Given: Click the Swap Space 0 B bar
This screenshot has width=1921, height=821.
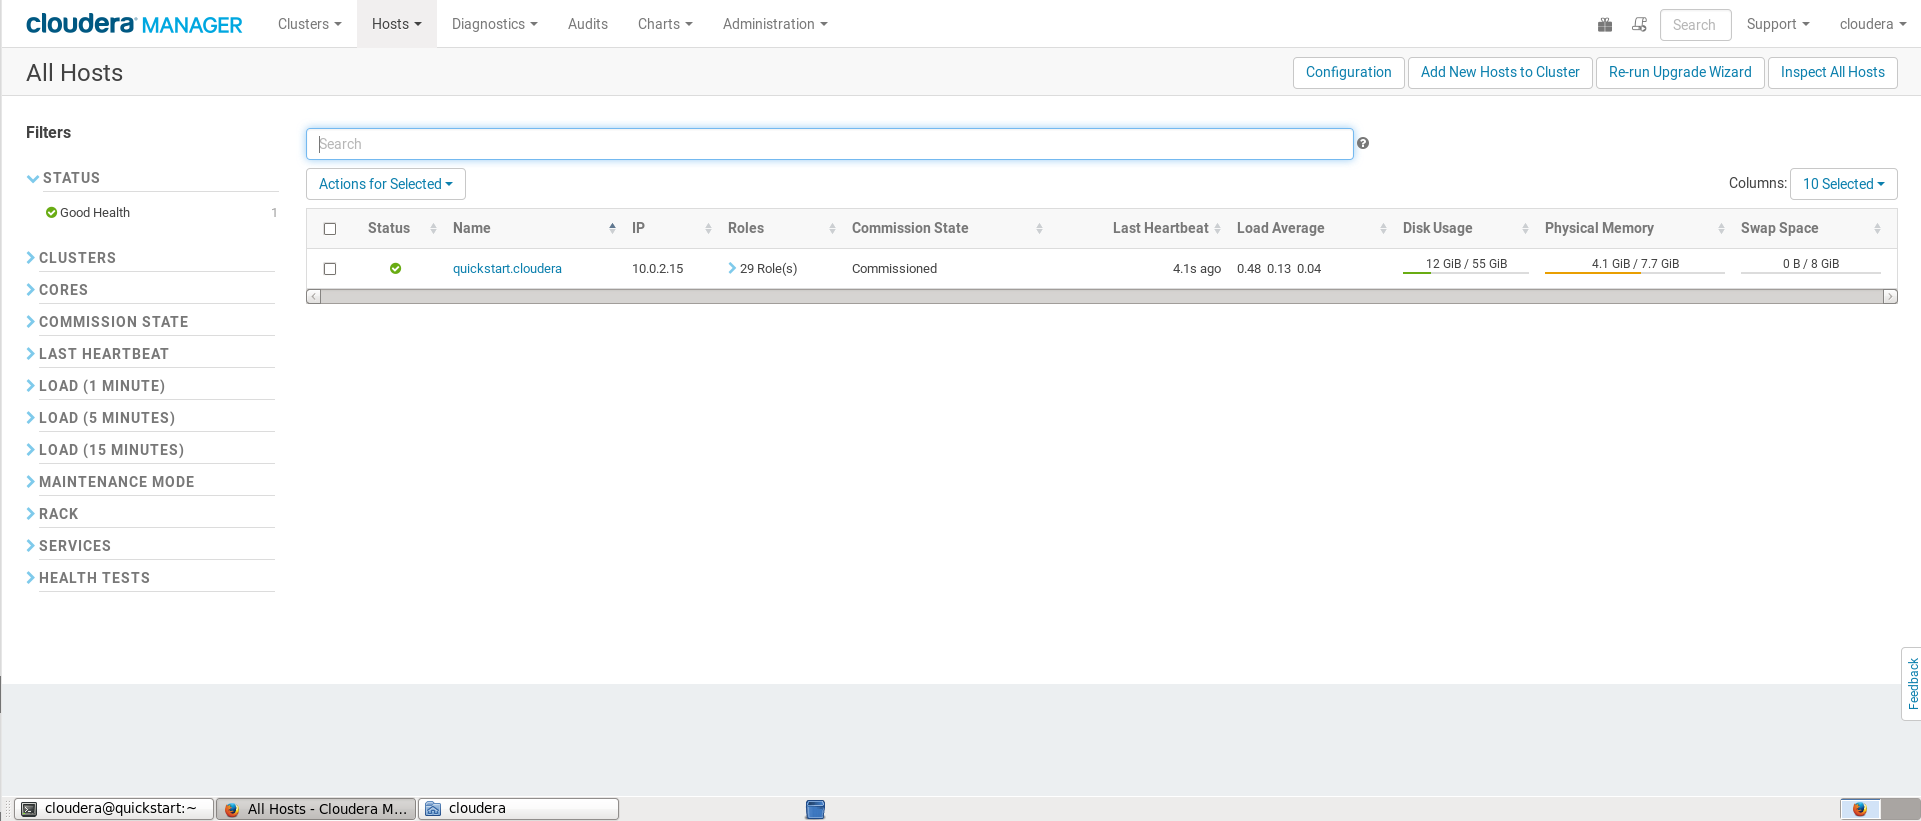Looking at the screenshot, I should [x=1811, y=265].
